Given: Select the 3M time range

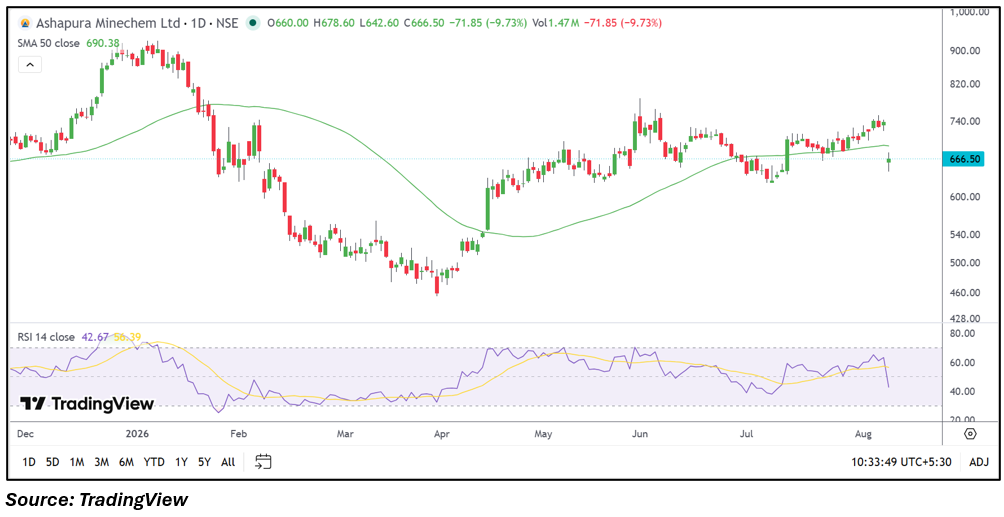Looking at the screenshot, I should tap(101, 461).
